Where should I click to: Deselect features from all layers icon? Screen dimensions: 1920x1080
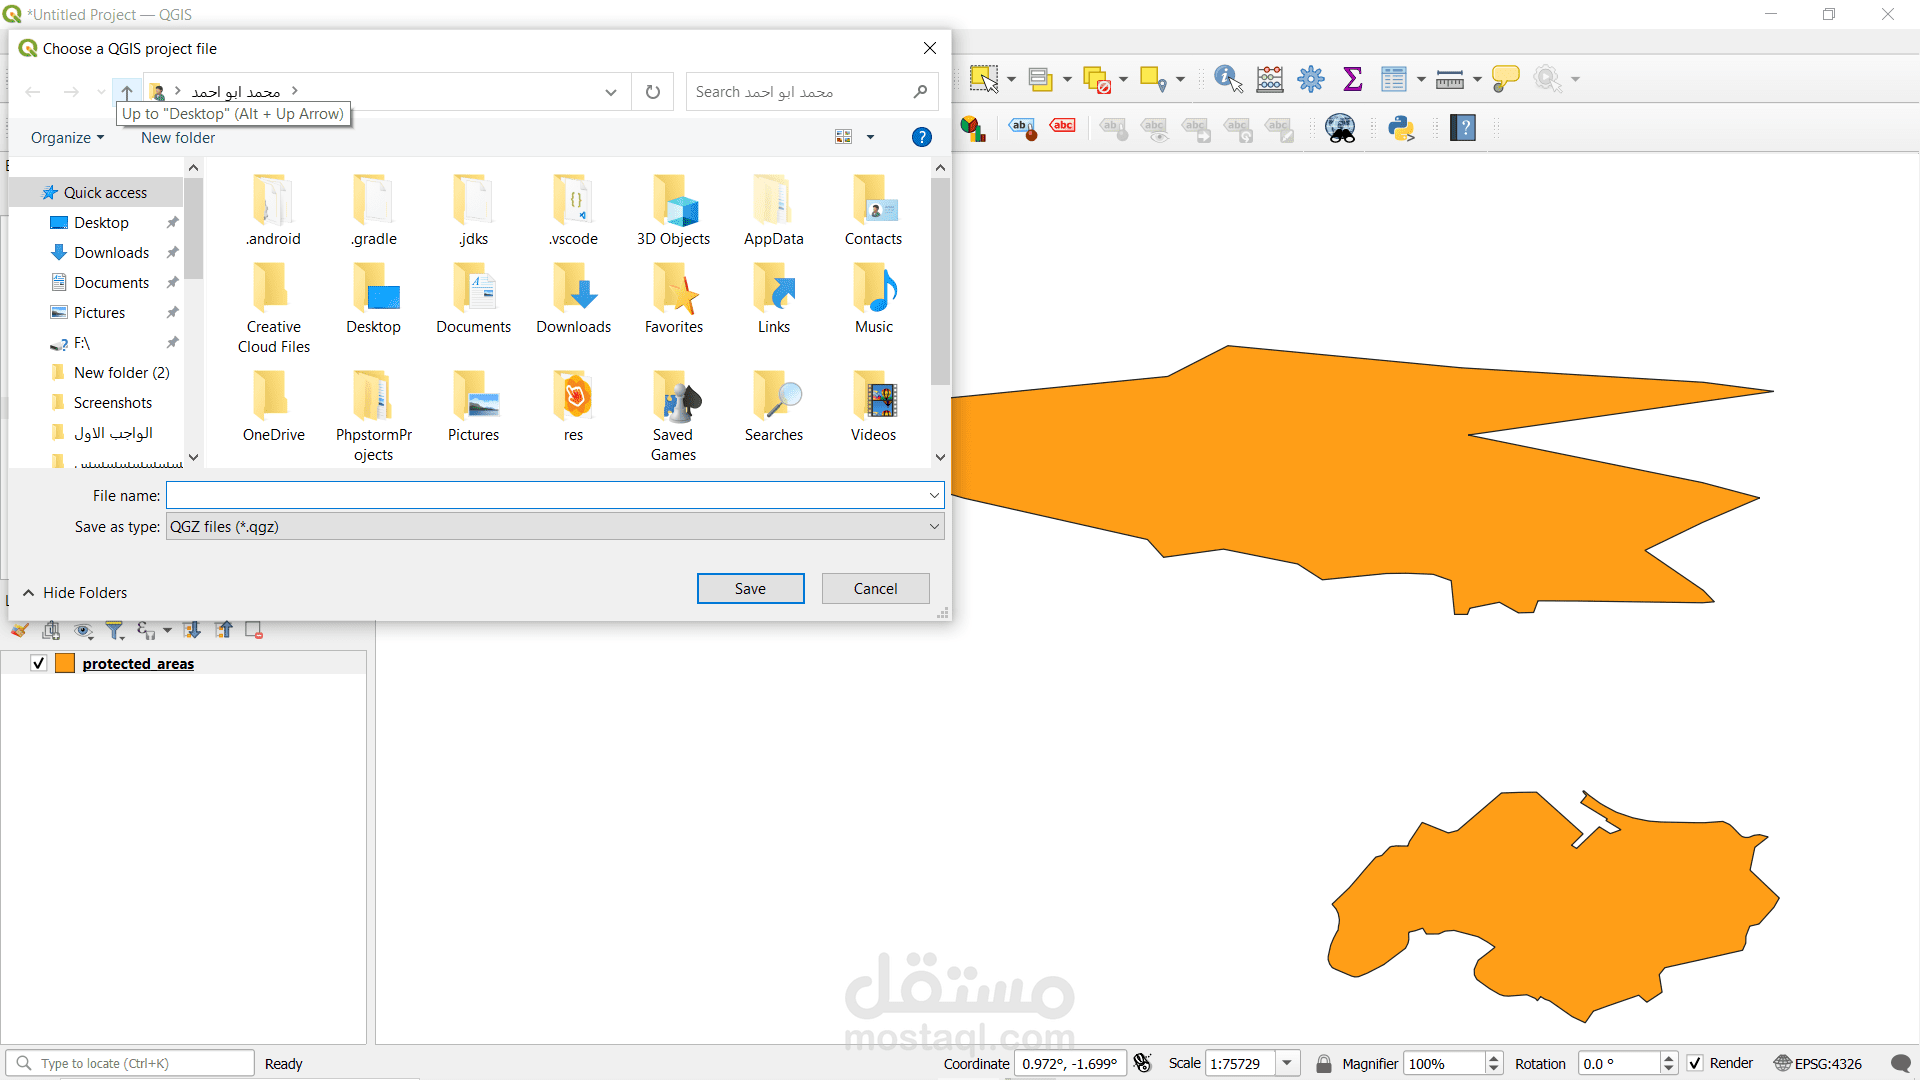(x=1097, y=79)
